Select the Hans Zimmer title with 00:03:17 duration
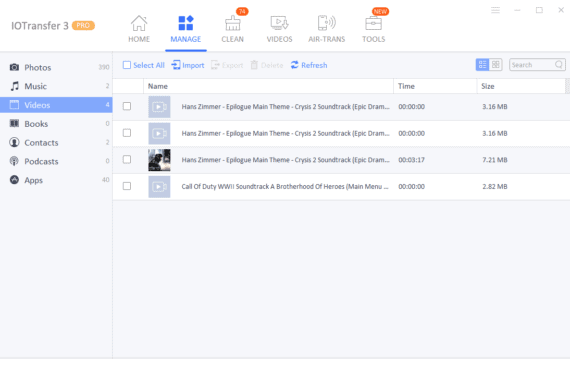Screen dimensions: 570x373 point(285,160)
